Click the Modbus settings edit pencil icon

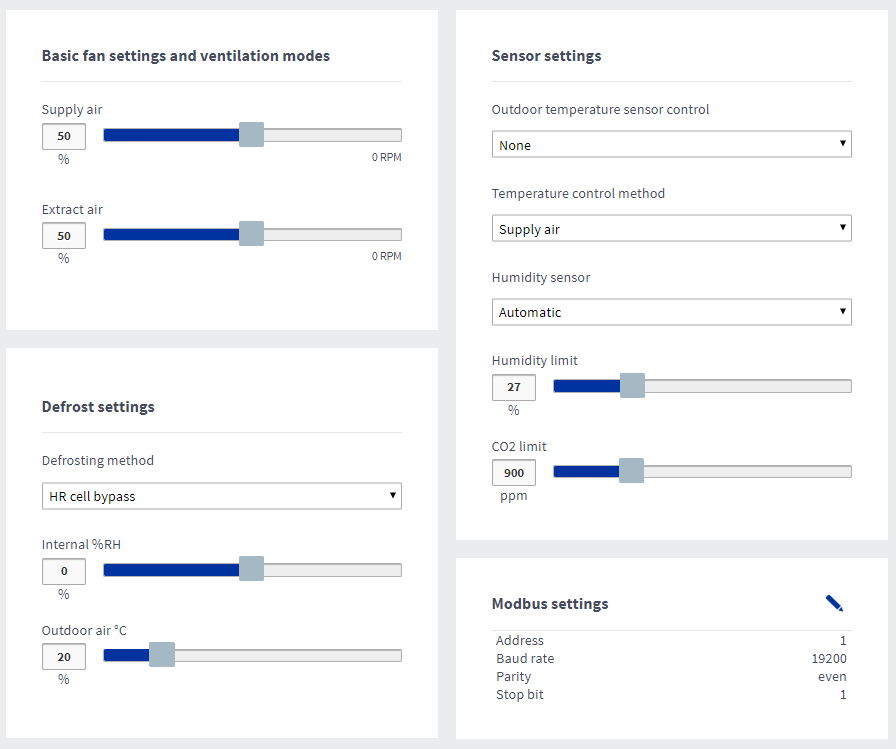[x=834, y=603]
